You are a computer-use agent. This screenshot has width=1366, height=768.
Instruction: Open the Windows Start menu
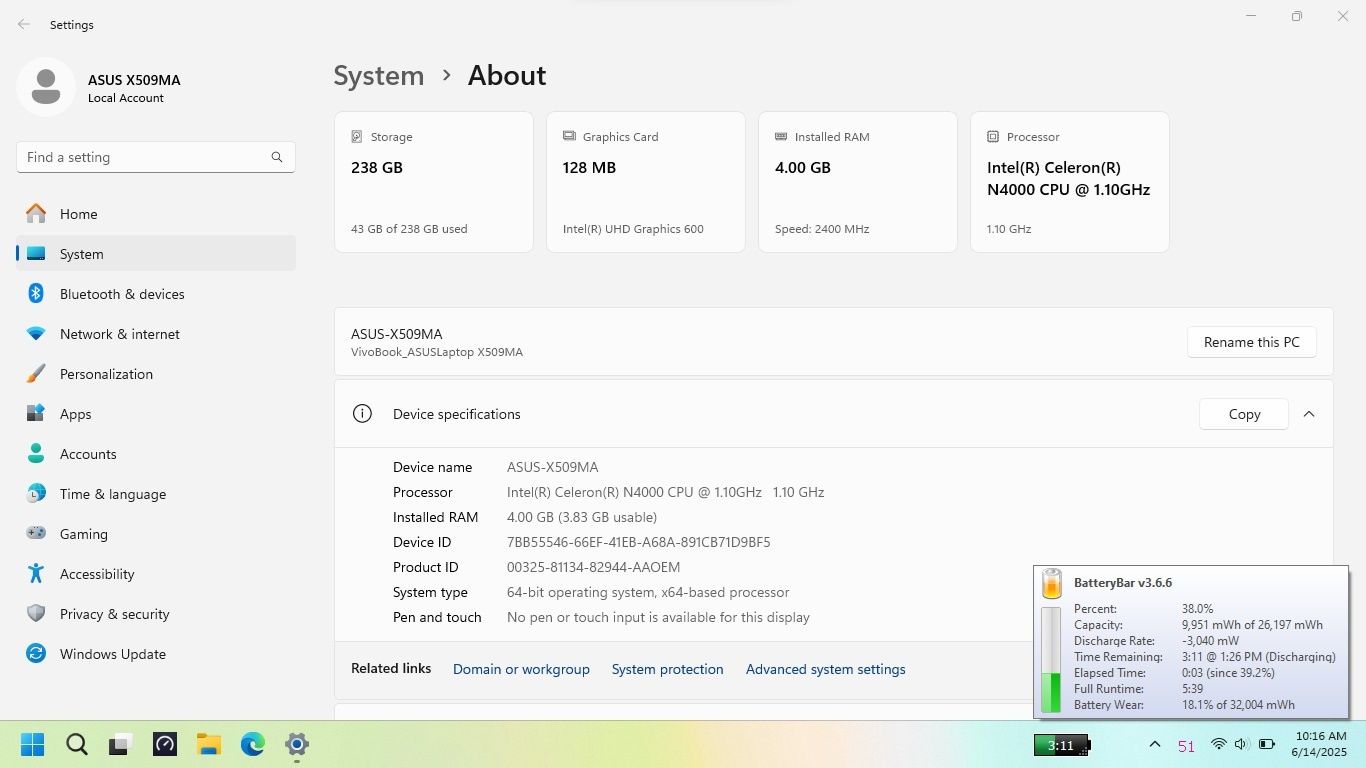tap(32, 745)
